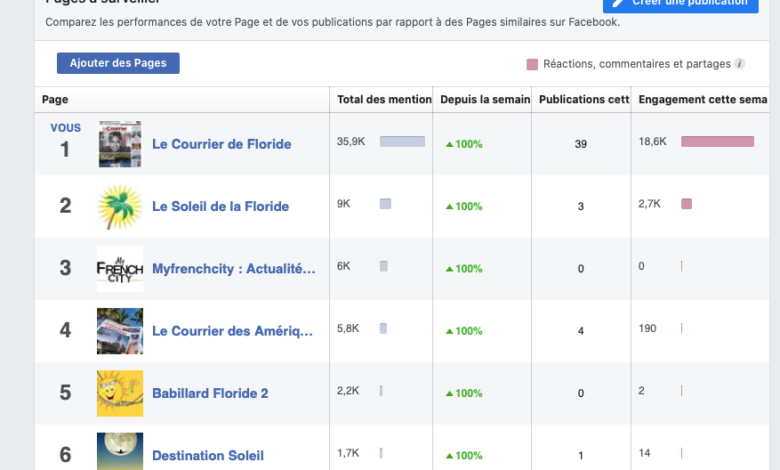Open Le Soleil de la Floride link
Image resolution: width=780 pixels, height=470 pixels.
pyautogui.click(x=220, y=206)
